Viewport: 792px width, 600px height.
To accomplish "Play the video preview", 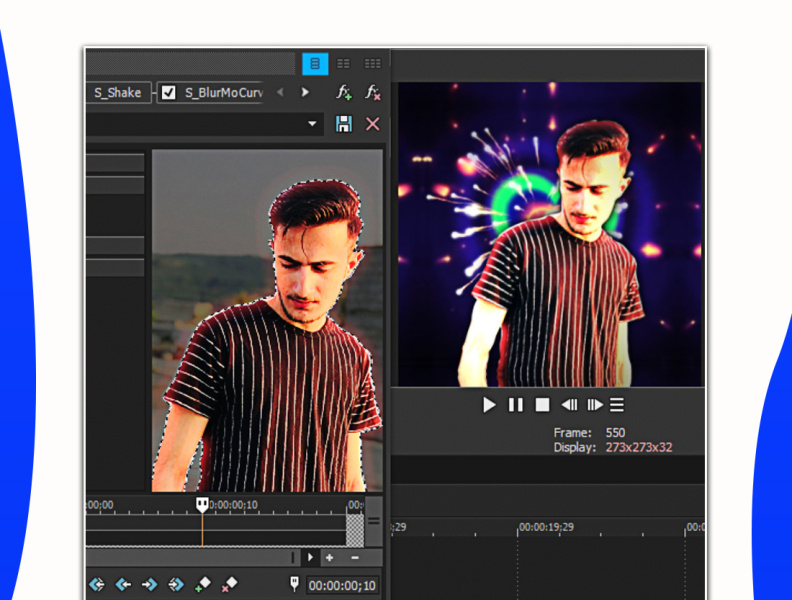I will click(489, 405).
